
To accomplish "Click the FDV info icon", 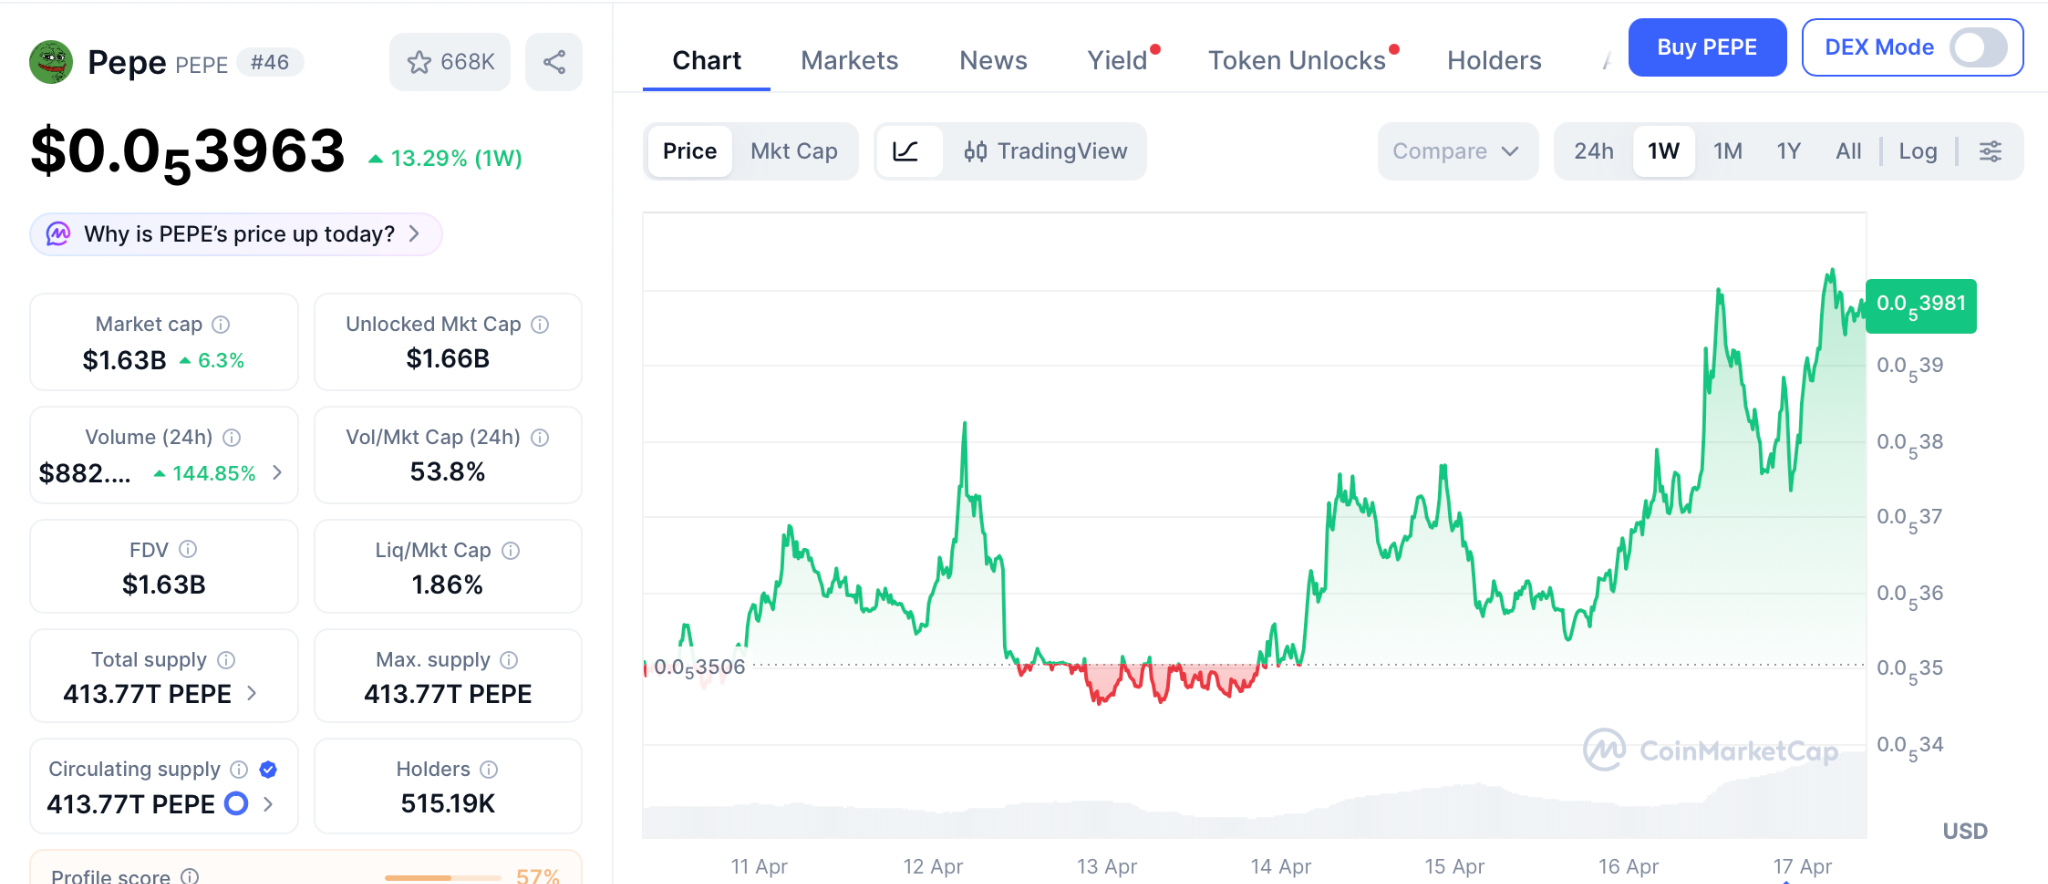I will tap(188, 549).
